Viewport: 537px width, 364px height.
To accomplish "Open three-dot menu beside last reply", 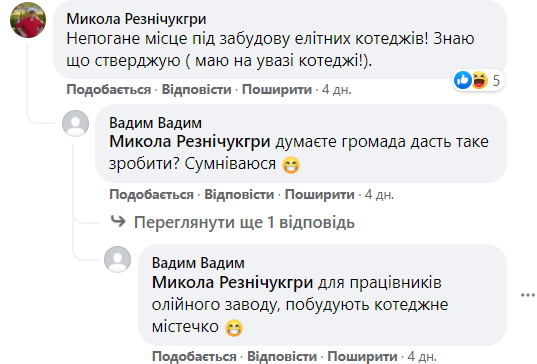I will pyautogui.click(x=528, y=295).
